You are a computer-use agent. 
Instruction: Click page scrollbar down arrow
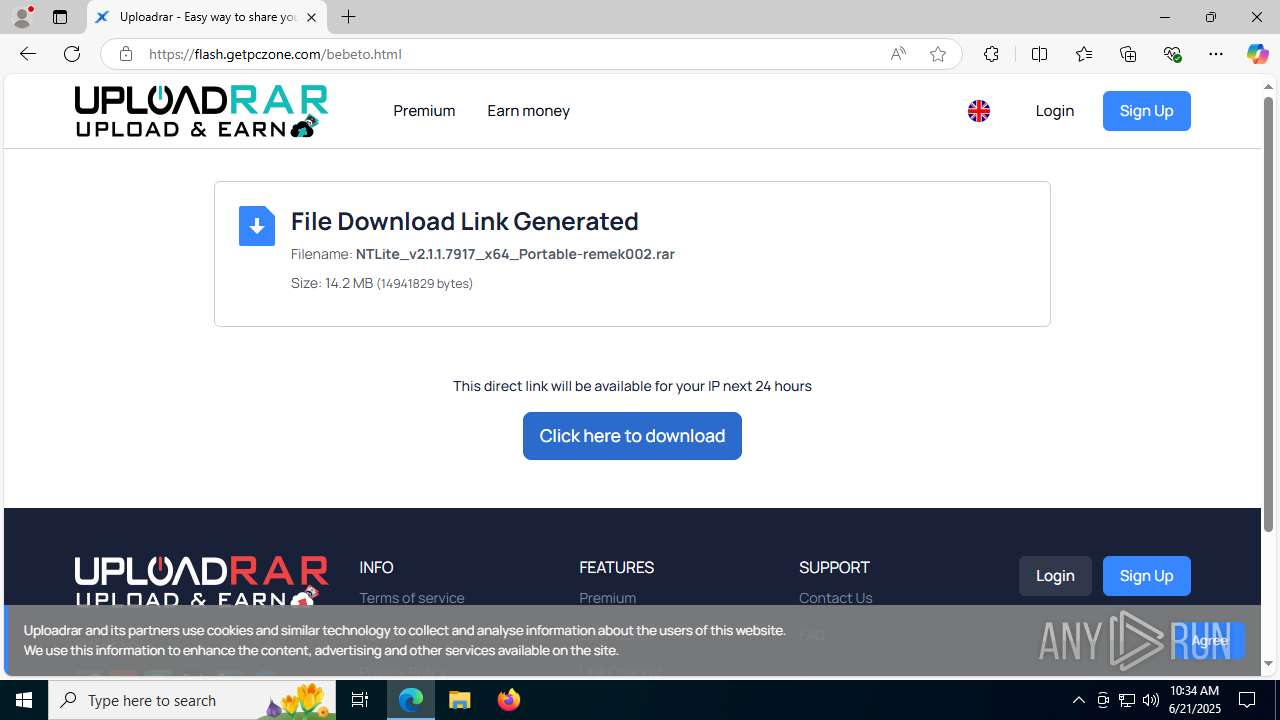point(1268,663)
